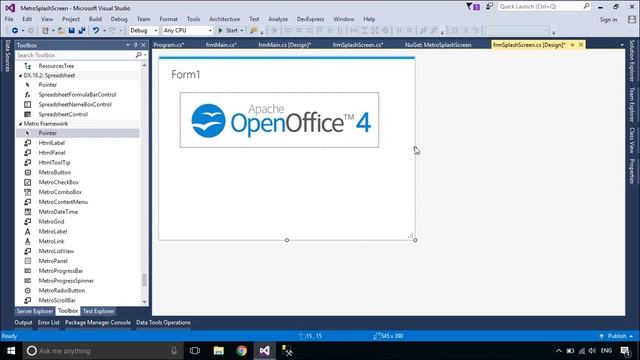Open the Server Explorer tab
Image resolution: width=640 pixels, height=360 pixels.
[x=35, y=311]
